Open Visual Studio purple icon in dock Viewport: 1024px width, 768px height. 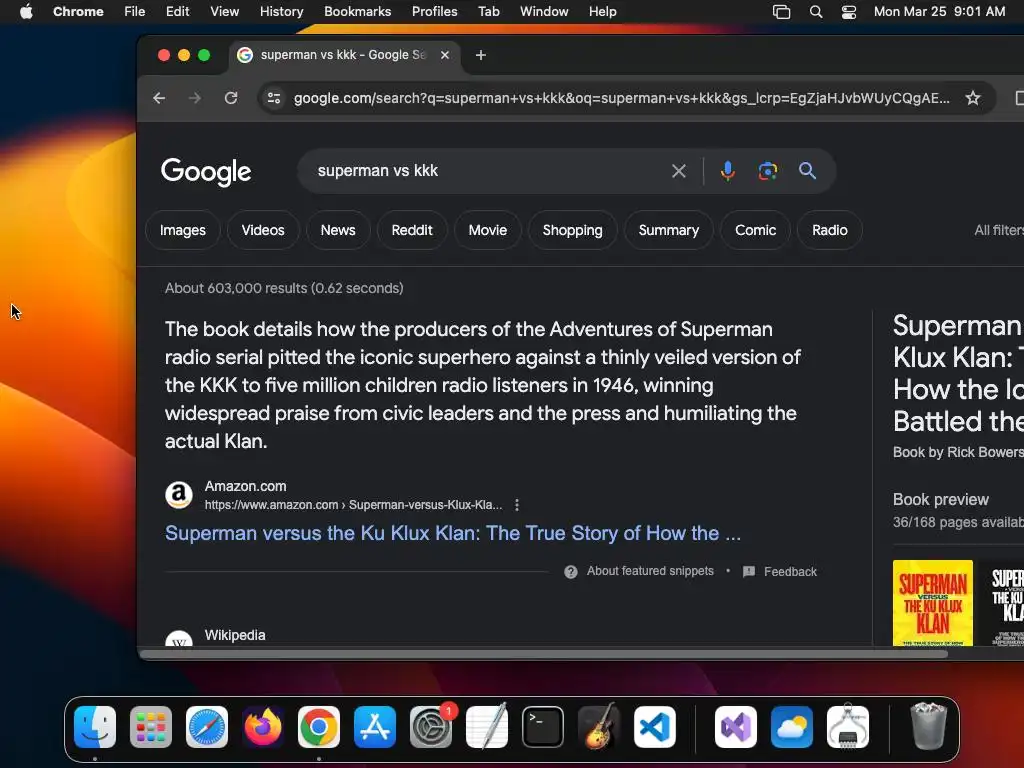(735, 727)
